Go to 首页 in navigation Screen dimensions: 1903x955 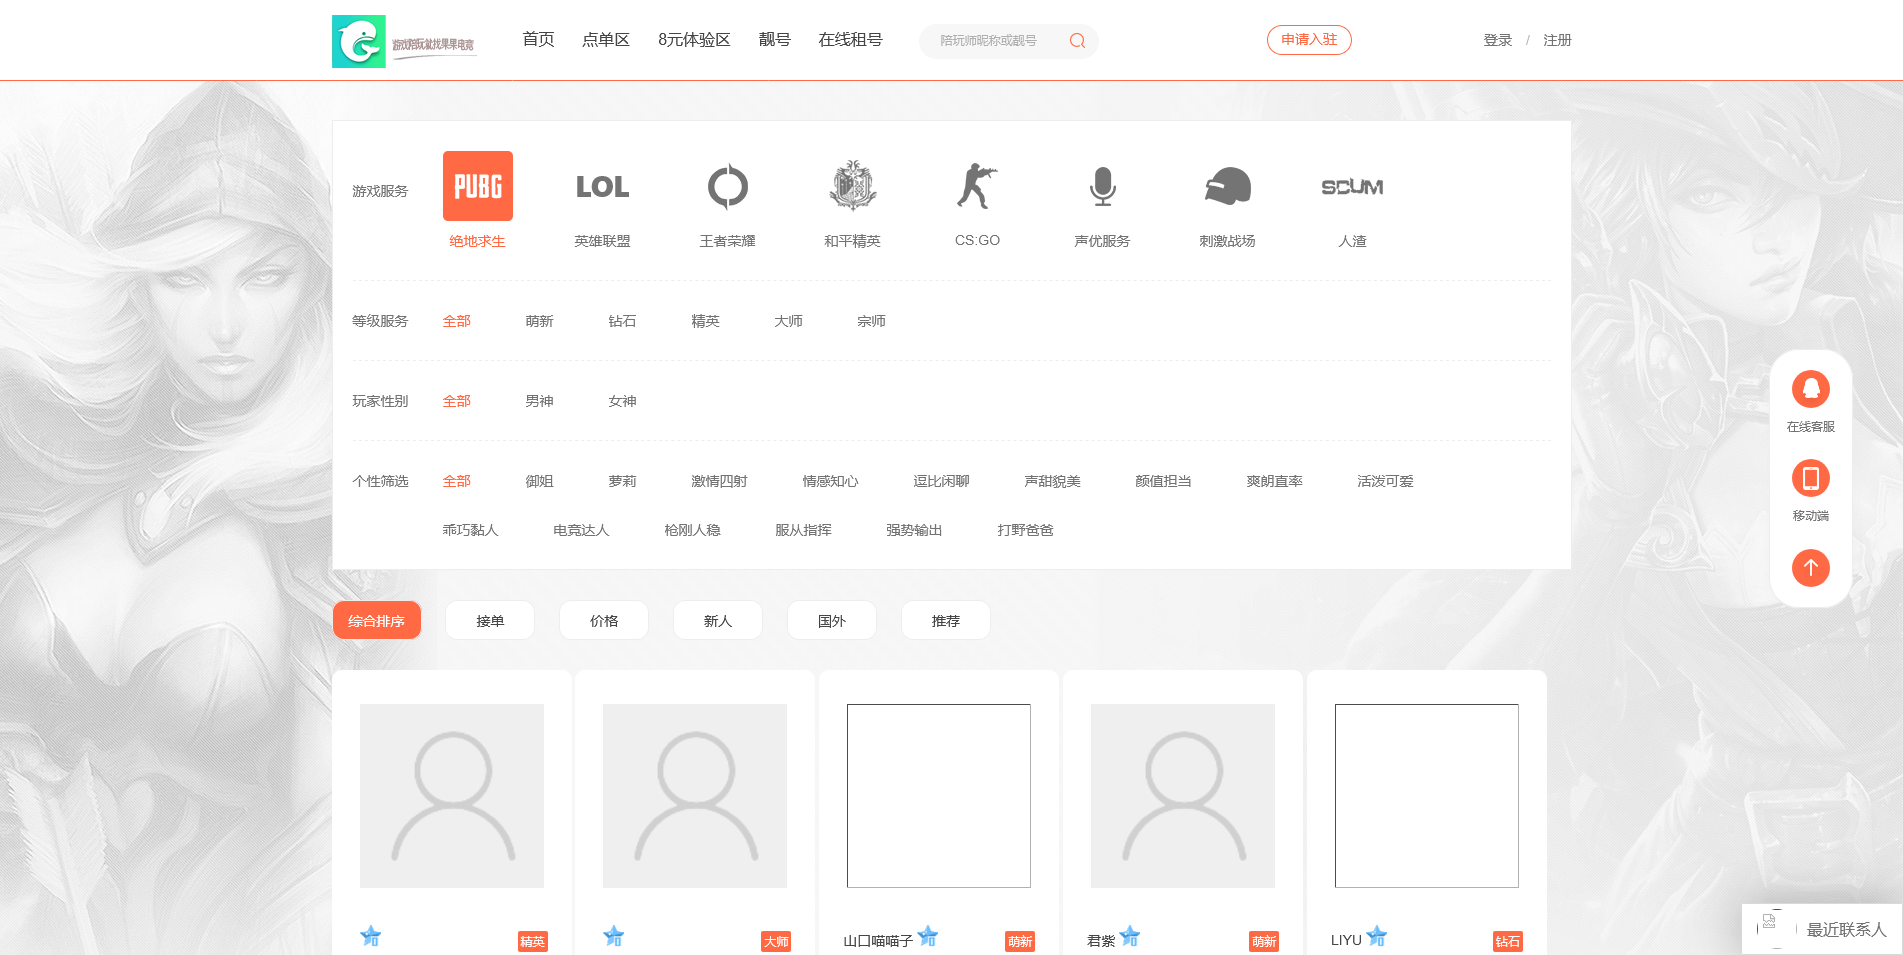coord(538,40)
